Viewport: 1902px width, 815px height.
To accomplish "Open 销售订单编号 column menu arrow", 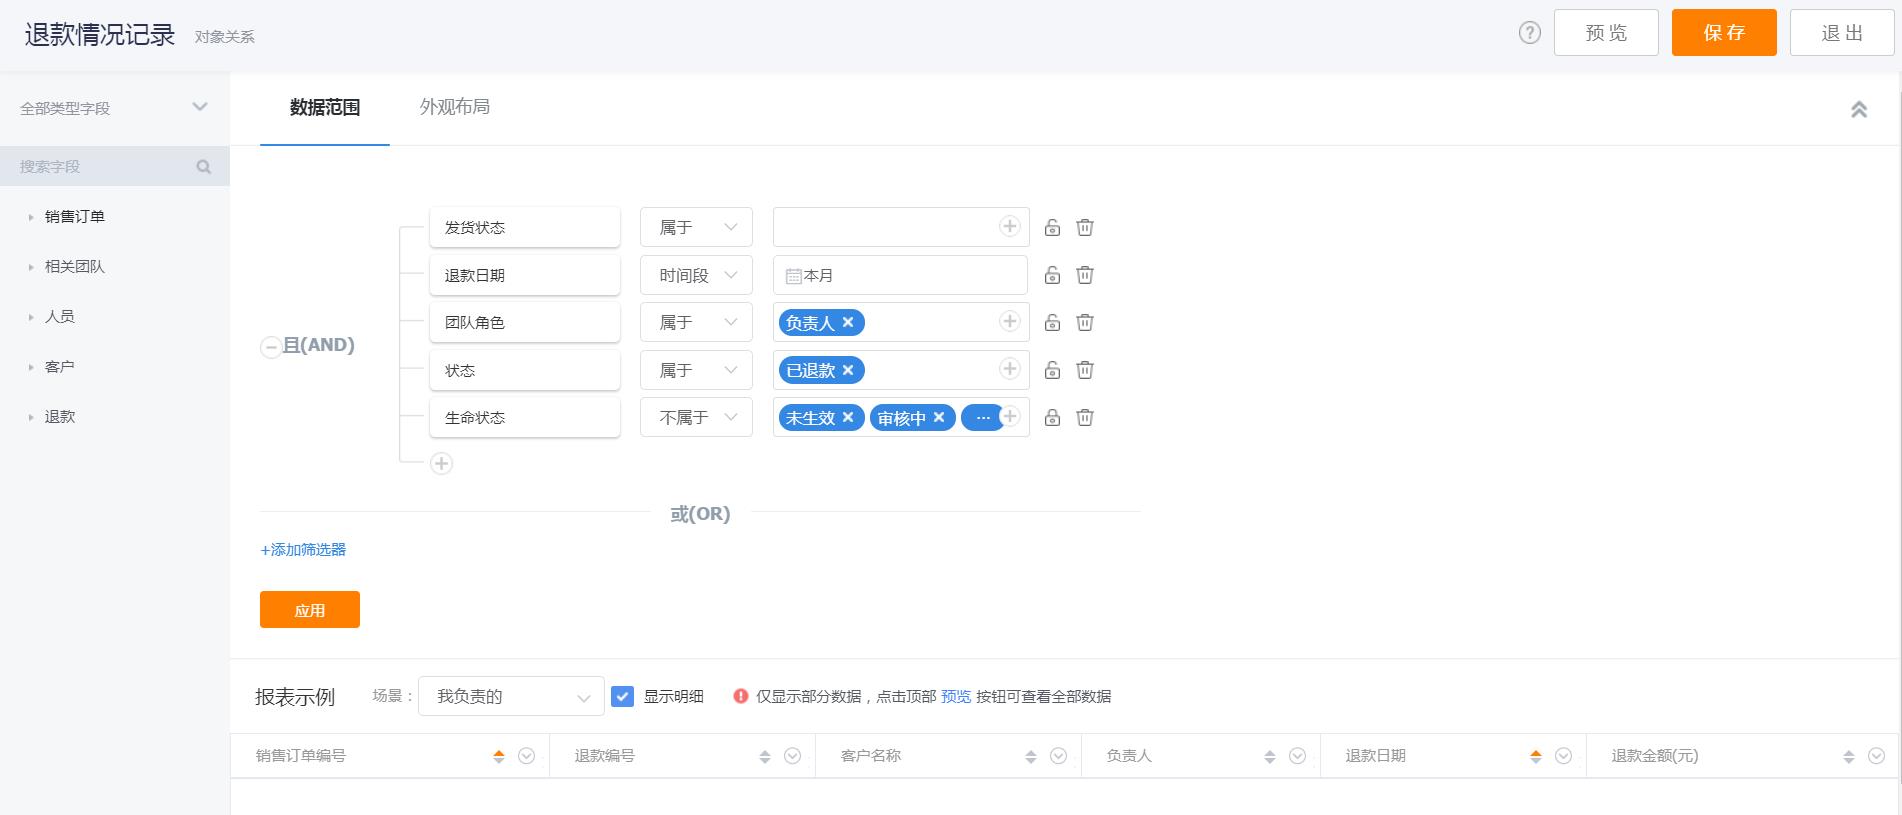I will [x=527, y=756].
